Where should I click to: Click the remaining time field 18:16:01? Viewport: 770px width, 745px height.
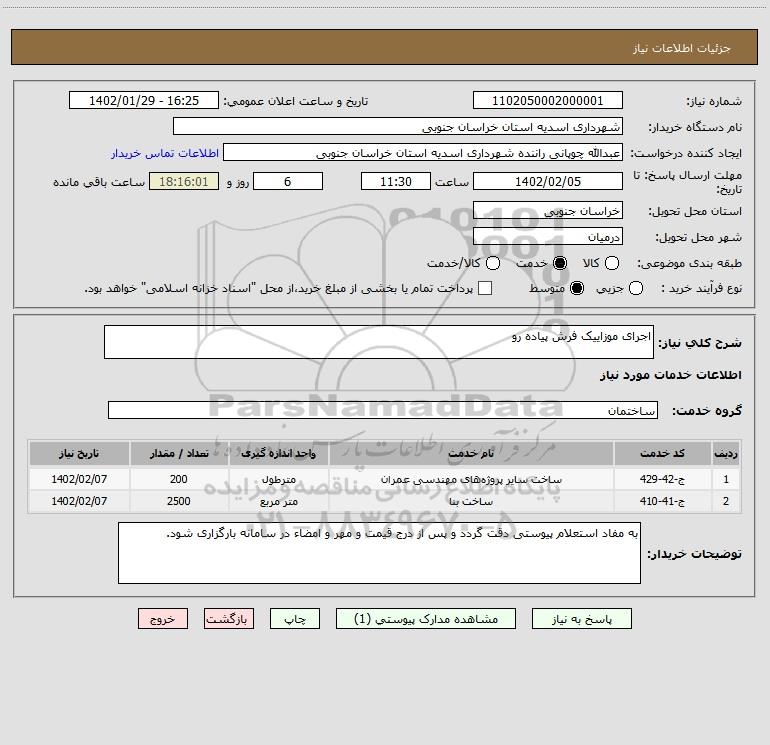point(184,181)
